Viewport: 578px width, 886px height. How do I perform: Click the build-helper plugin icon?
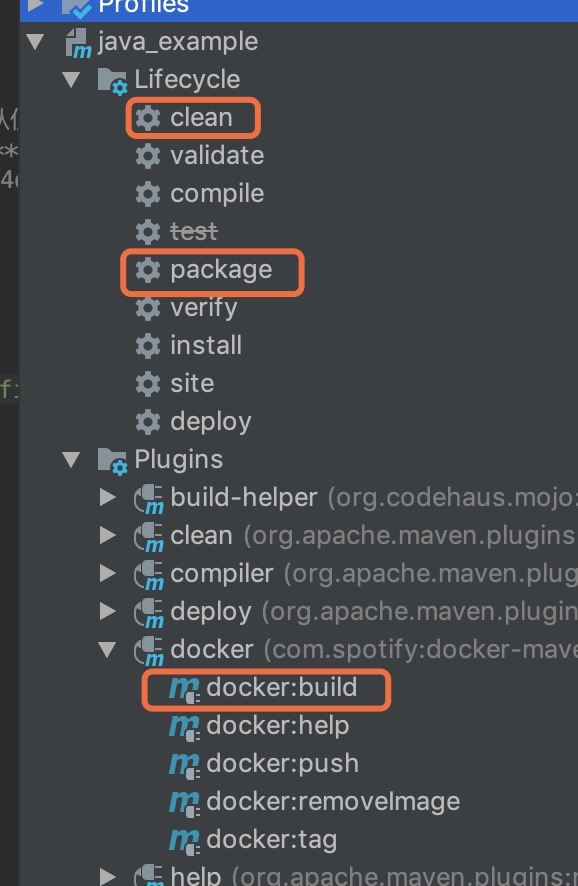pyautogui.click(x=149, y=500)
